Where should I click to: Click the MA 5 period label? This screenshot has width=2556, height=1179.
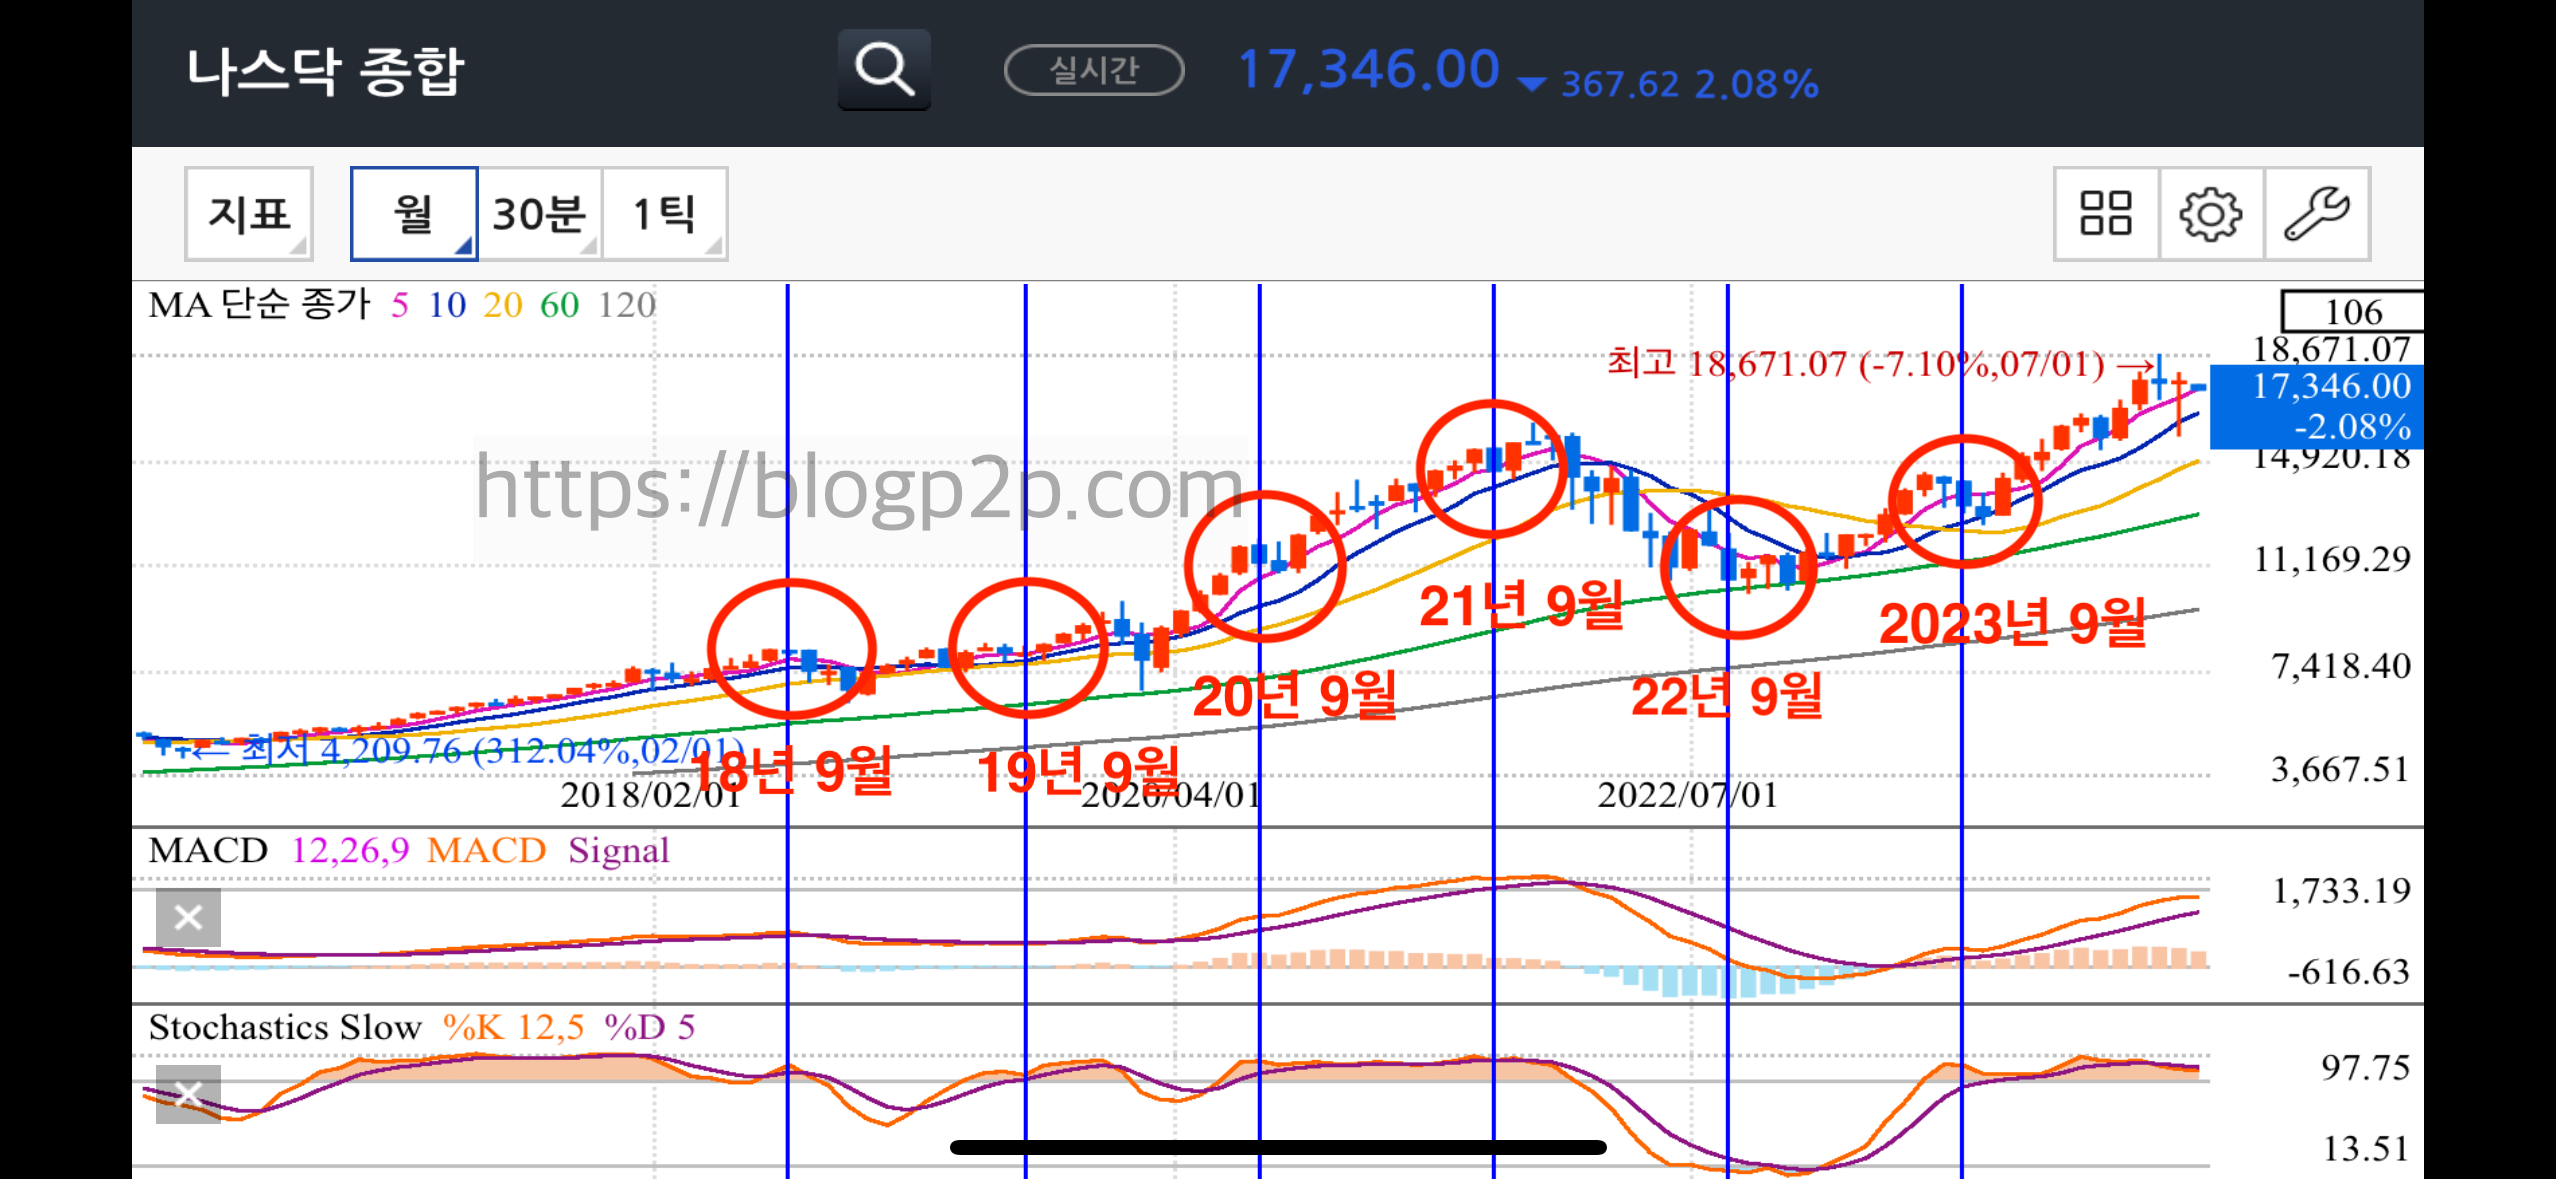(399, 305)
